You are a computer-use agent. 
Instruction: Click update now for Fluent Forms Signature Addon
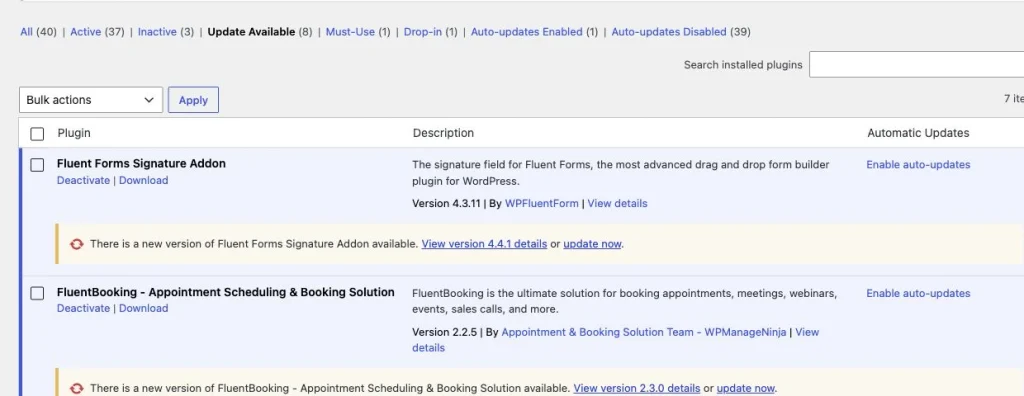coord(592,244)
